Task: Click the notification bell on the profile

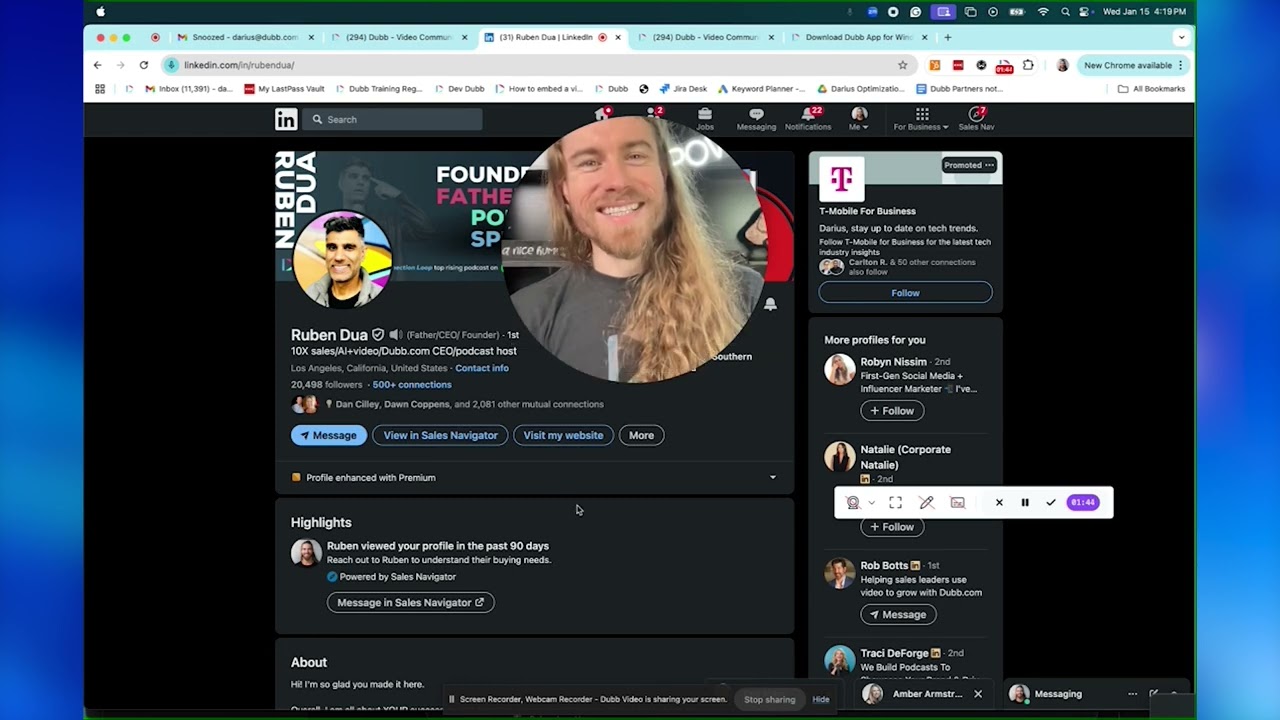Action: point(770,304)
